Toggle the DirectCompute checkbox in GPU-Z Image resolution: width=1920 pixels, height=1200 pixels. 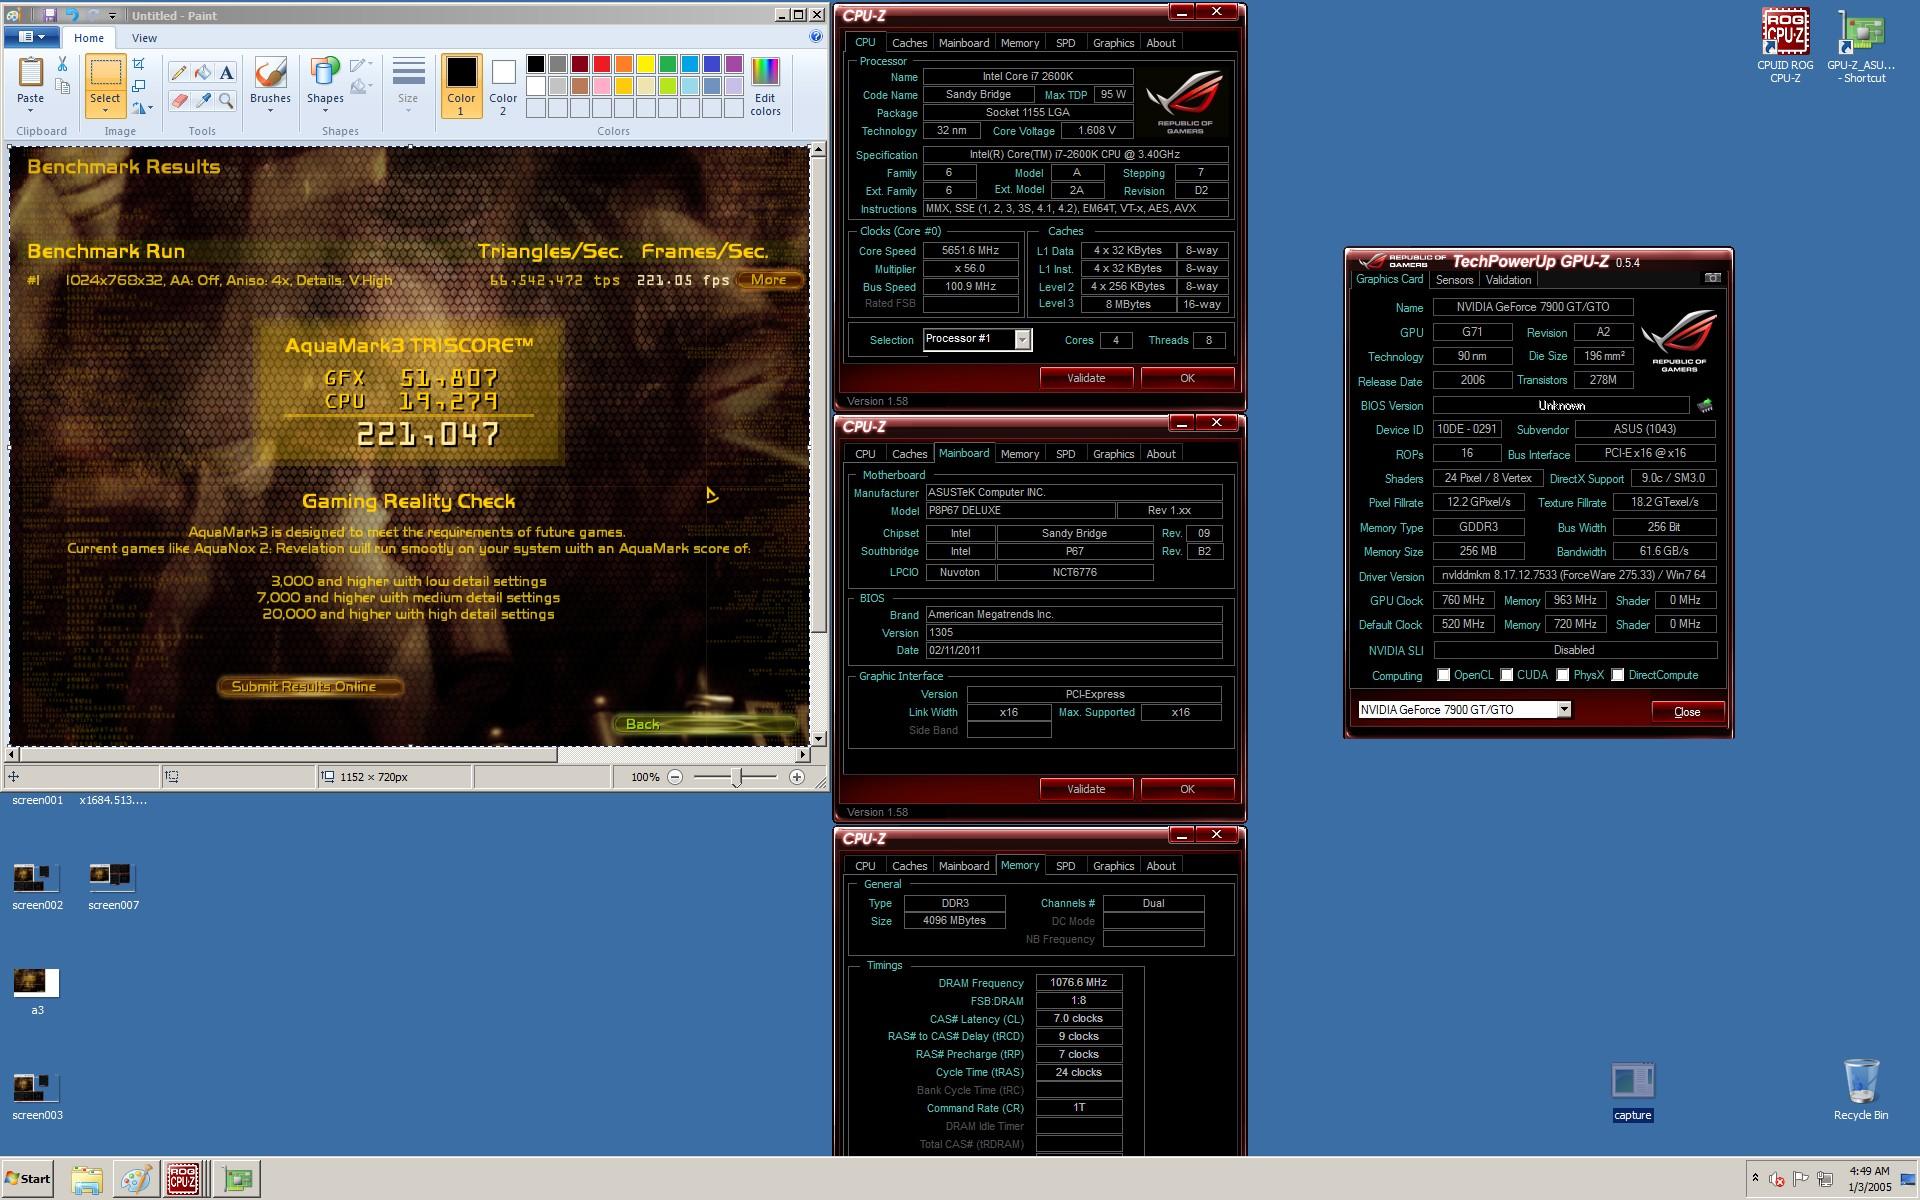(1617, 675)
